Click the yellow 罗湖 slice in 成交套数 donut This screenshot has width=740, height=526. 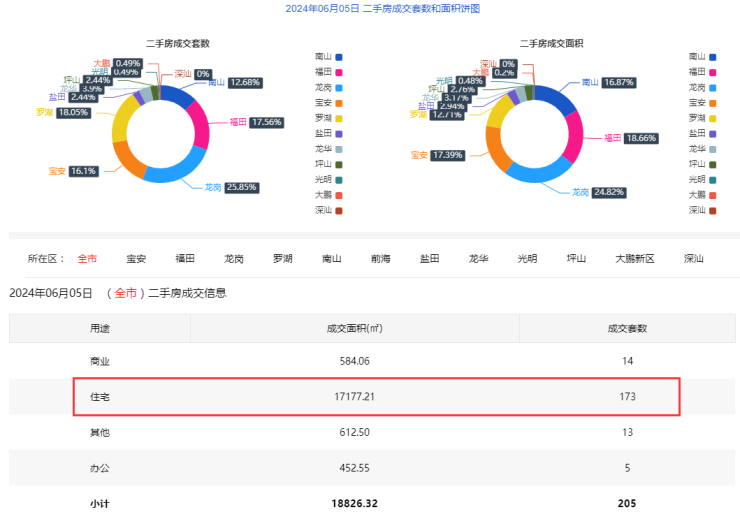point(122,117)
